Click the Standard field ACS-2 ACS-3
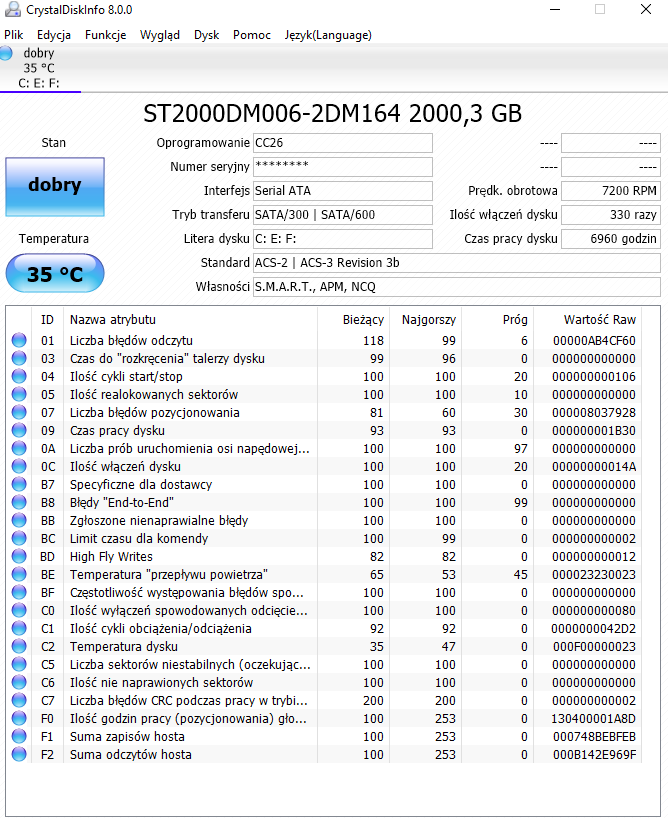Viewport: 668px width, 818px height. point(457,263)
